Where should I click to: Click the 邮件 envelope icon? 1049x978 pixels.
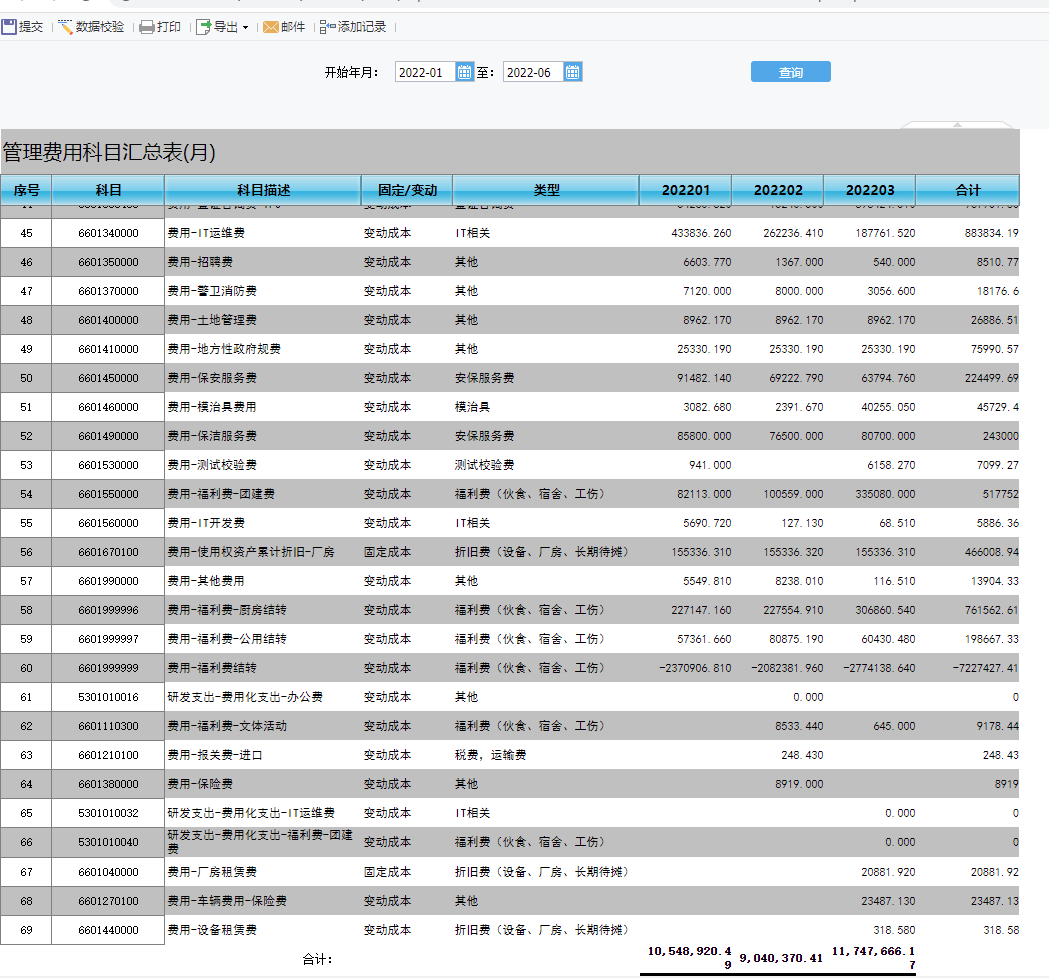tap(271, 27)
